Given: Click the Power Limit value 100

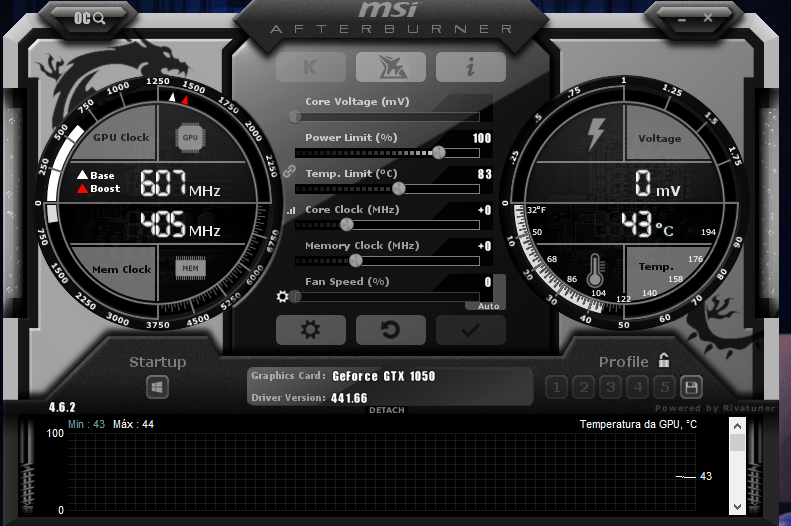Looking at the screenshot, I should (482, 138).
